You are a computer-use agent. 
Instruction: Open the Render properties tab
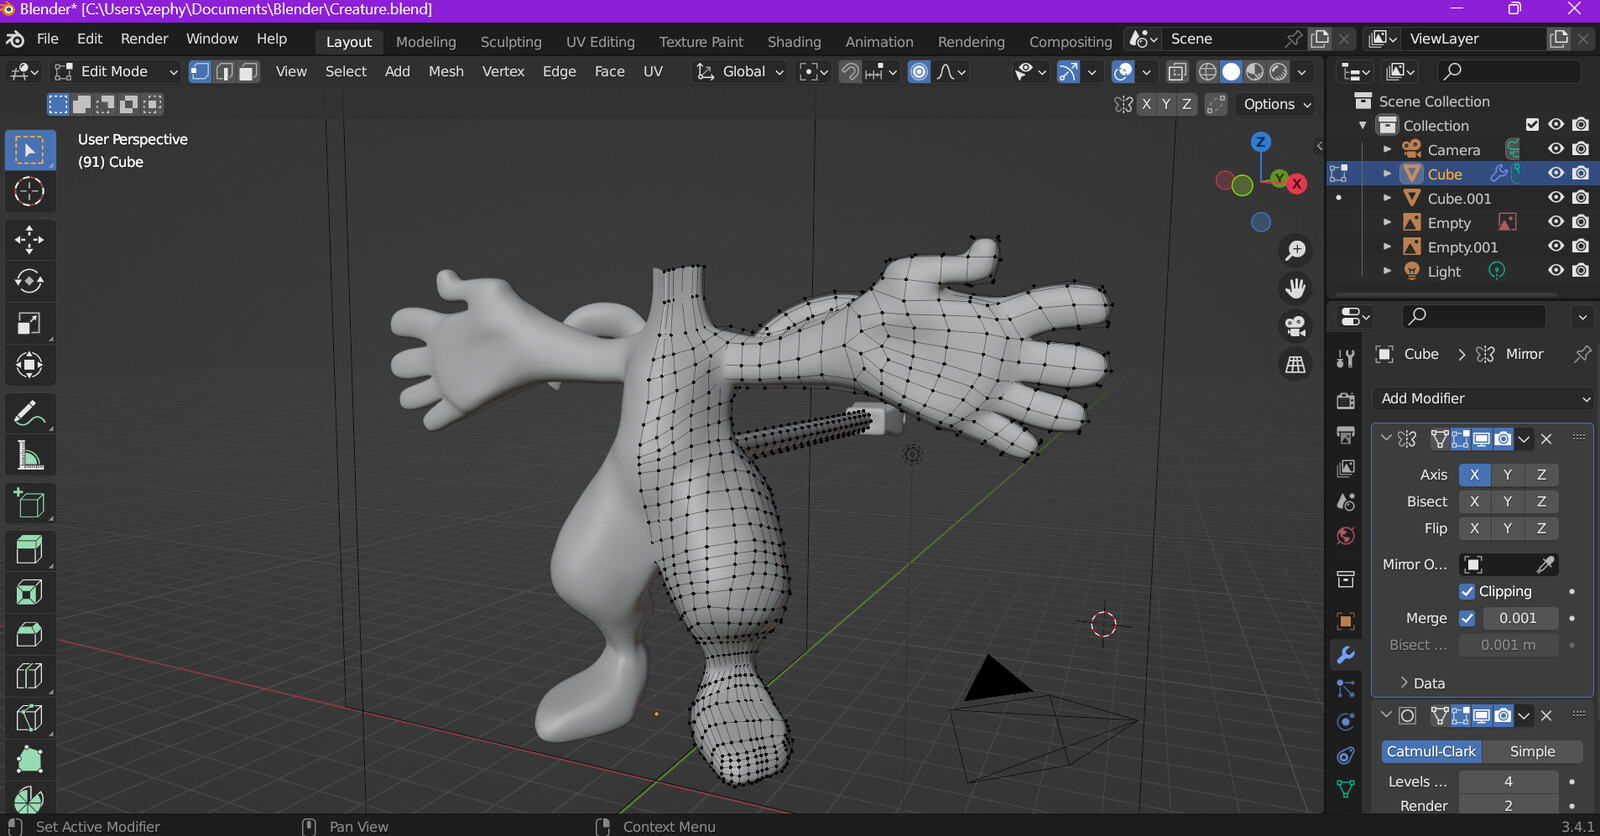pyautogui.click(x=1346, y=401)
